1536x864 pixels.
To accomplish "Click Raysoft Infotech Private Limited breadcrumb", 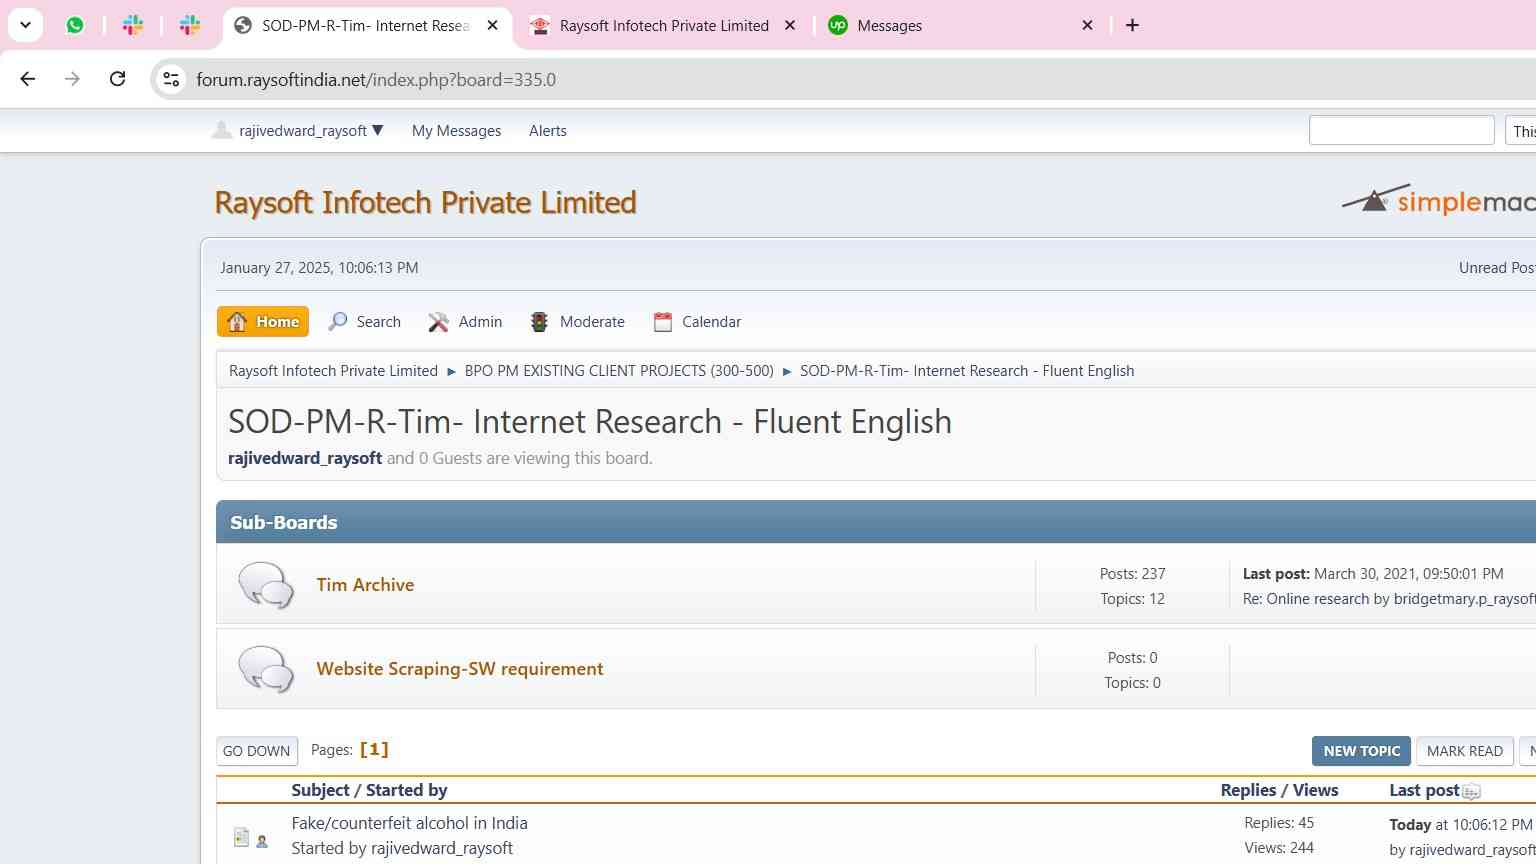I will (x=333, y=370).
